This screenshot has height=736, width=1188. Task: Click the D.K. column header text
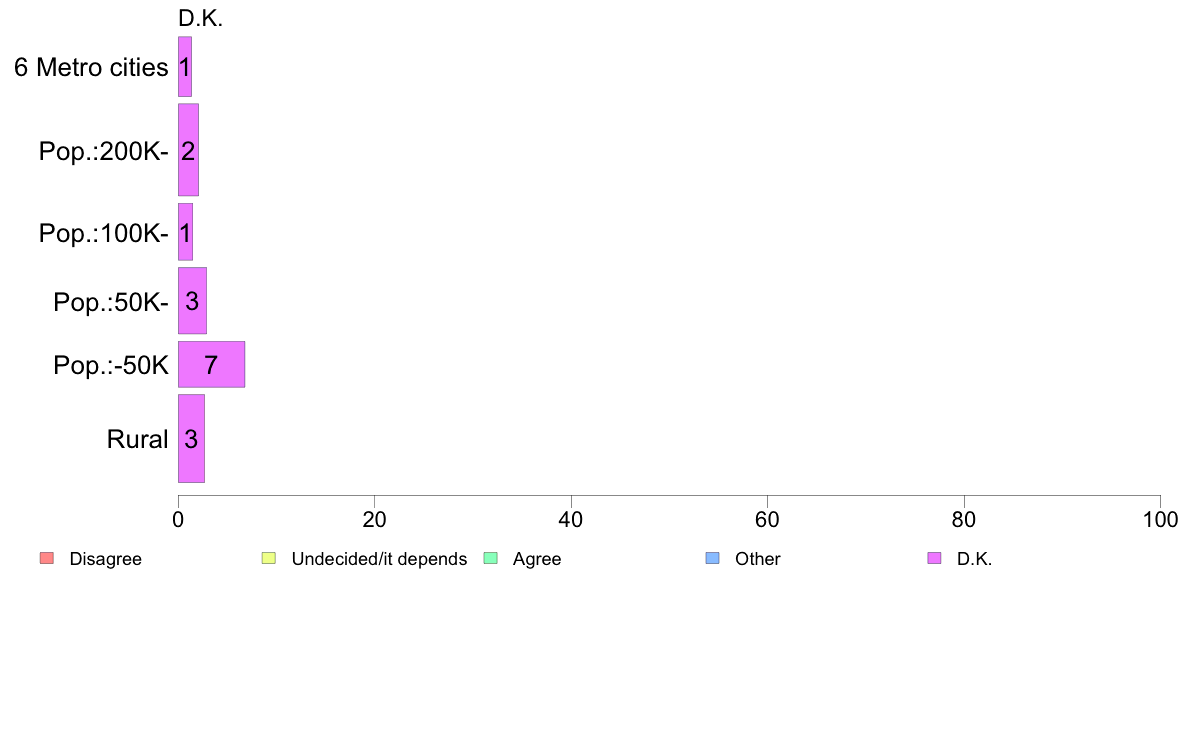pyautogui.click(x=200, y=18)
